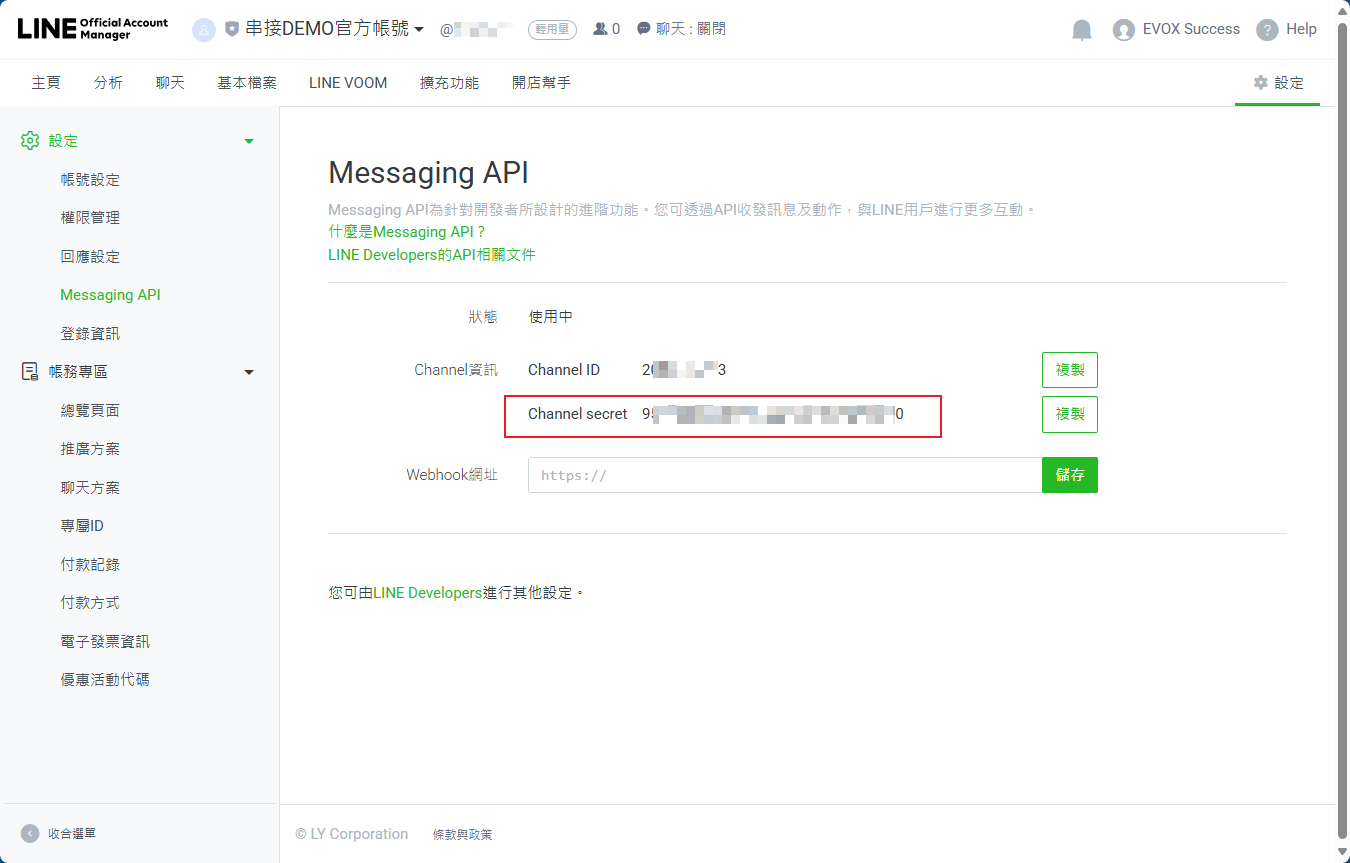Select 專屬ID in the sidebar
This screenshot has width=1350, height=863.
click(x=82, y=526)
